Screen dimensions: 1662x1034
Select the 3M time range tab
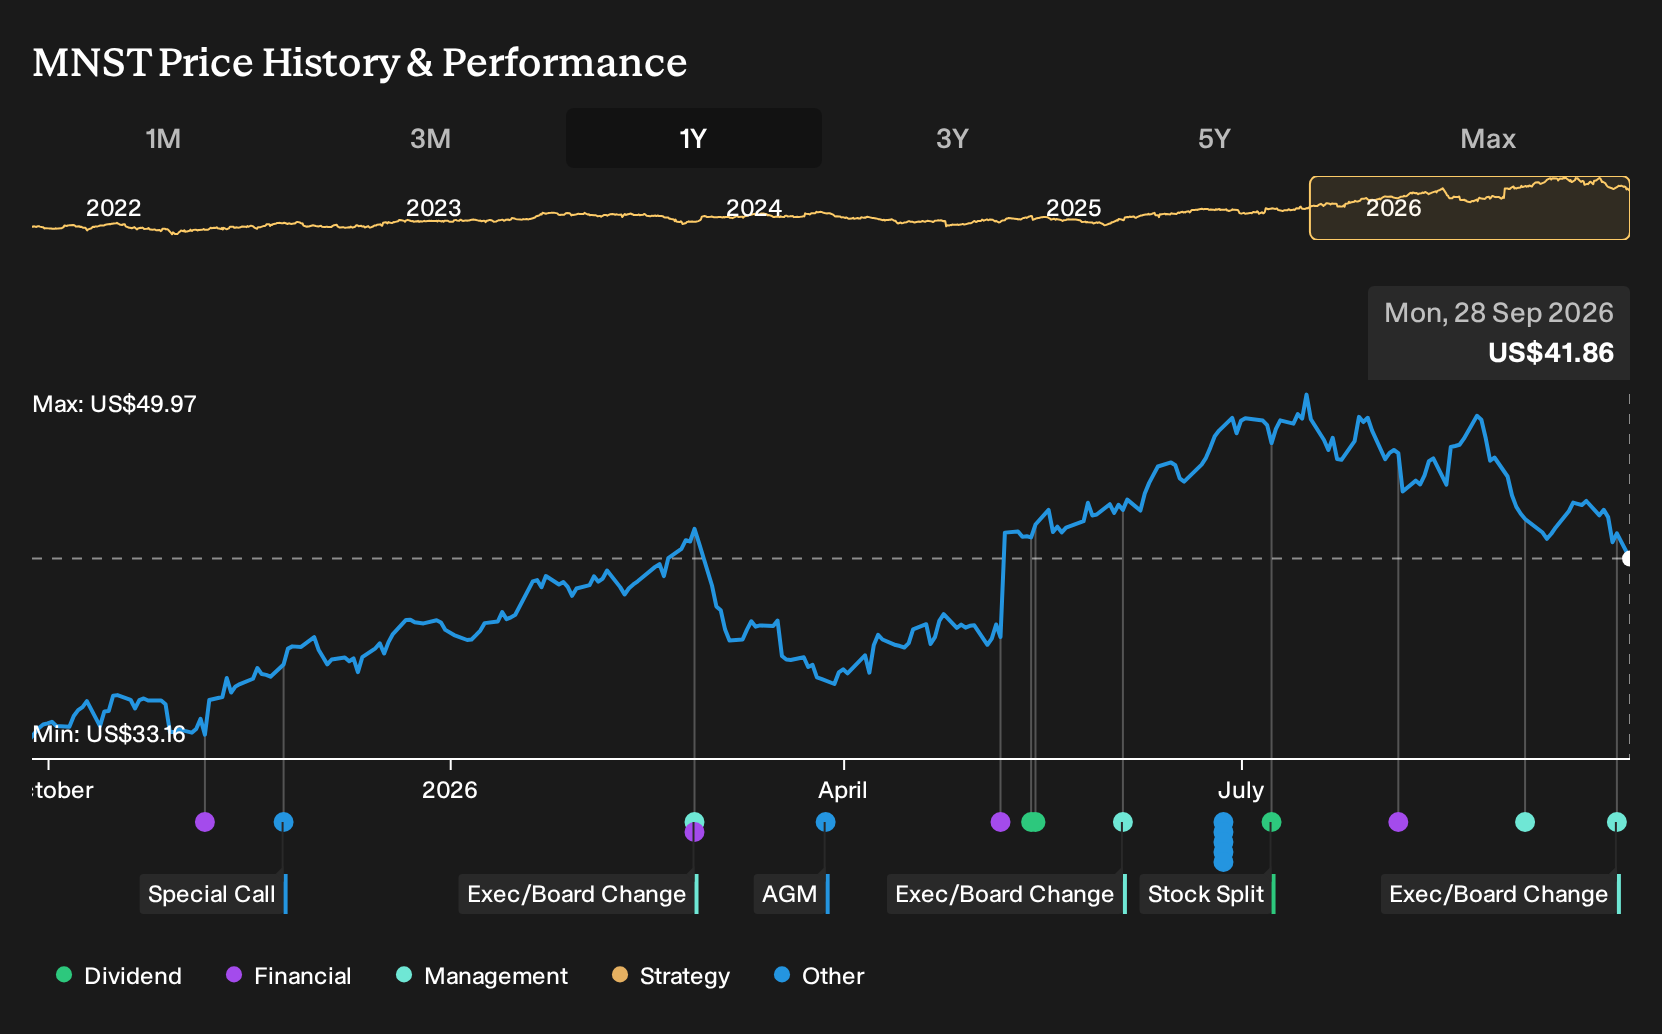coord(430,138)
